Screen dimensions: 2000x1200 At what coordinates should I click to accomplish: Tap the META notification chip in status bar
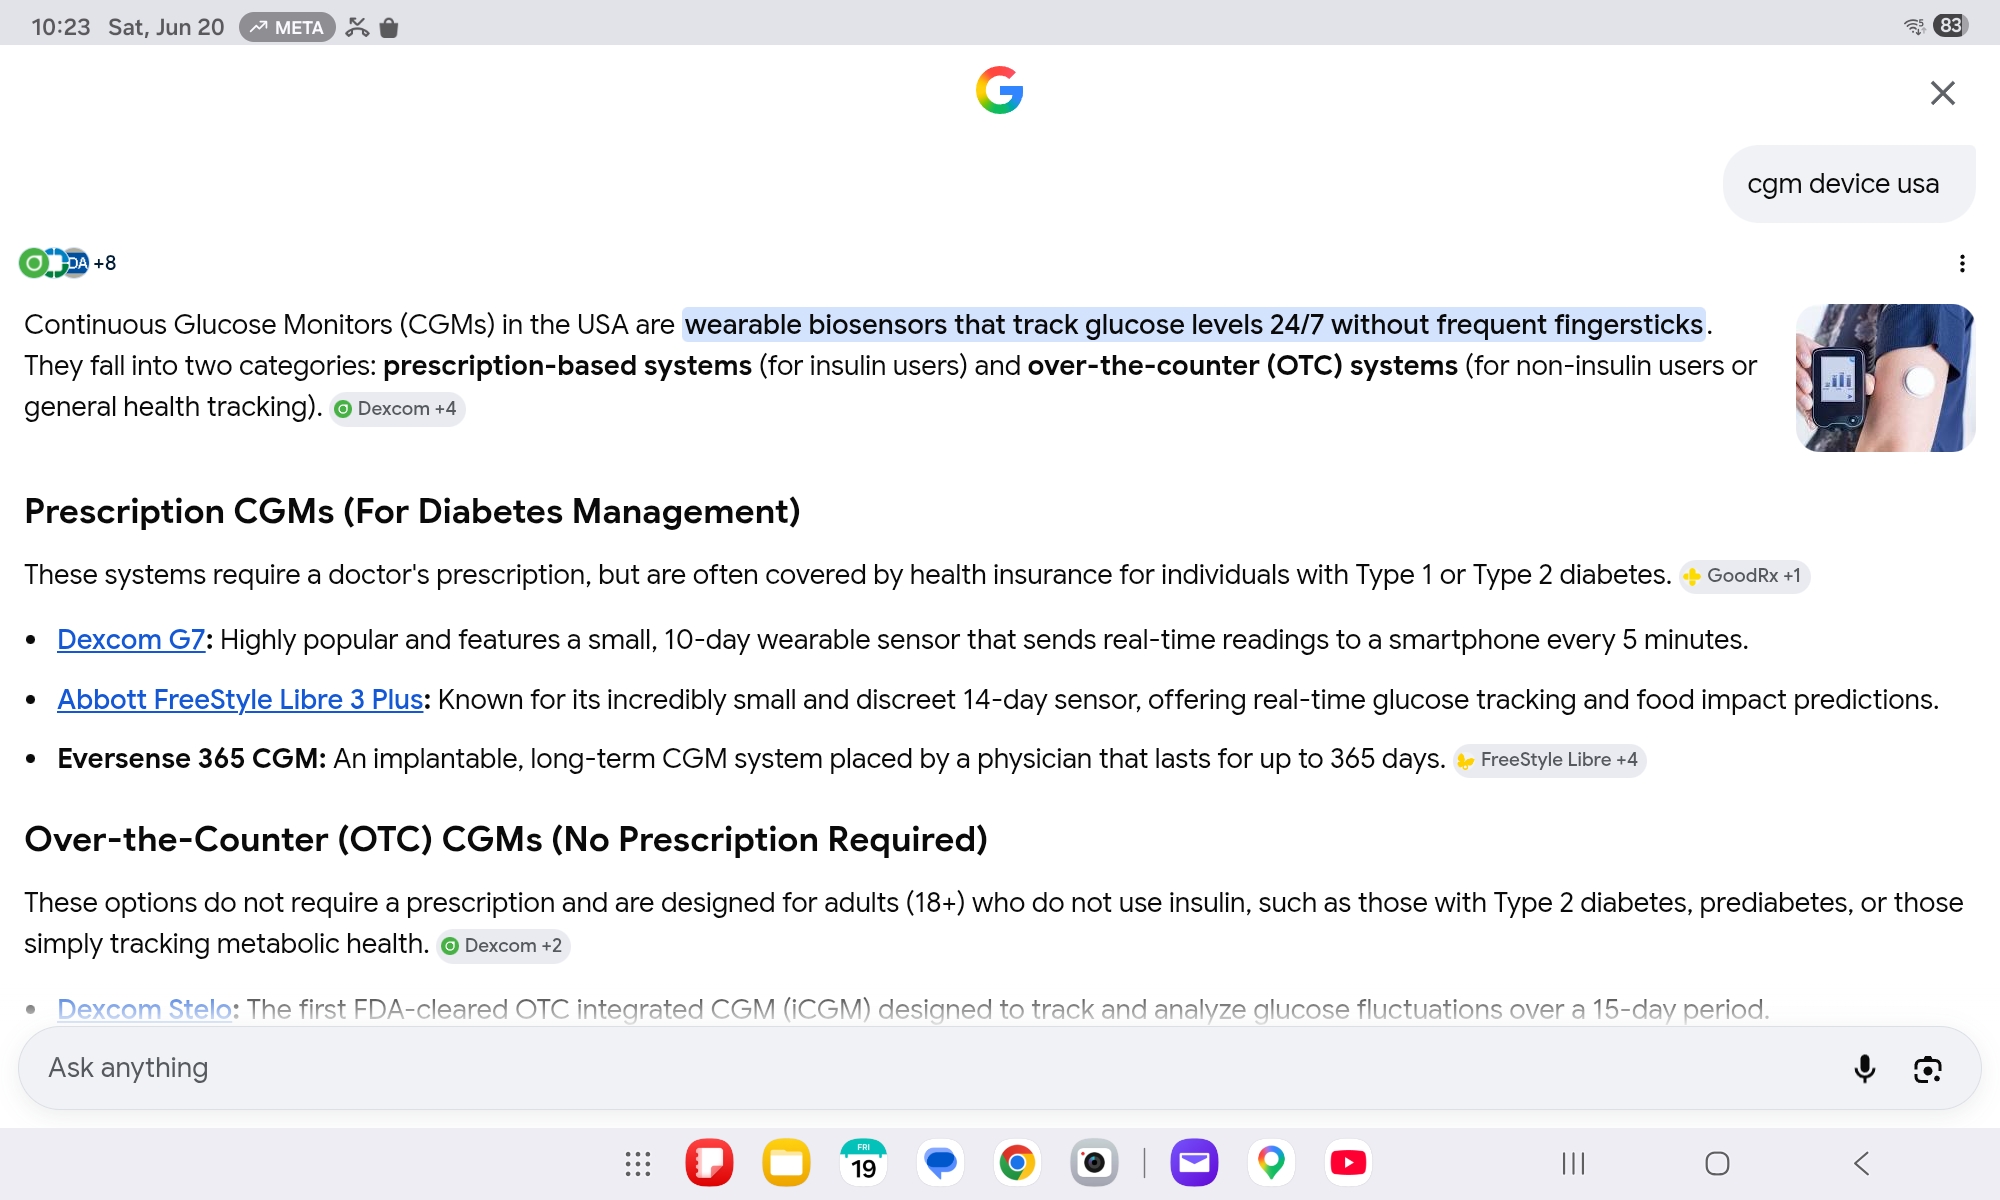(x=287, y=27)
